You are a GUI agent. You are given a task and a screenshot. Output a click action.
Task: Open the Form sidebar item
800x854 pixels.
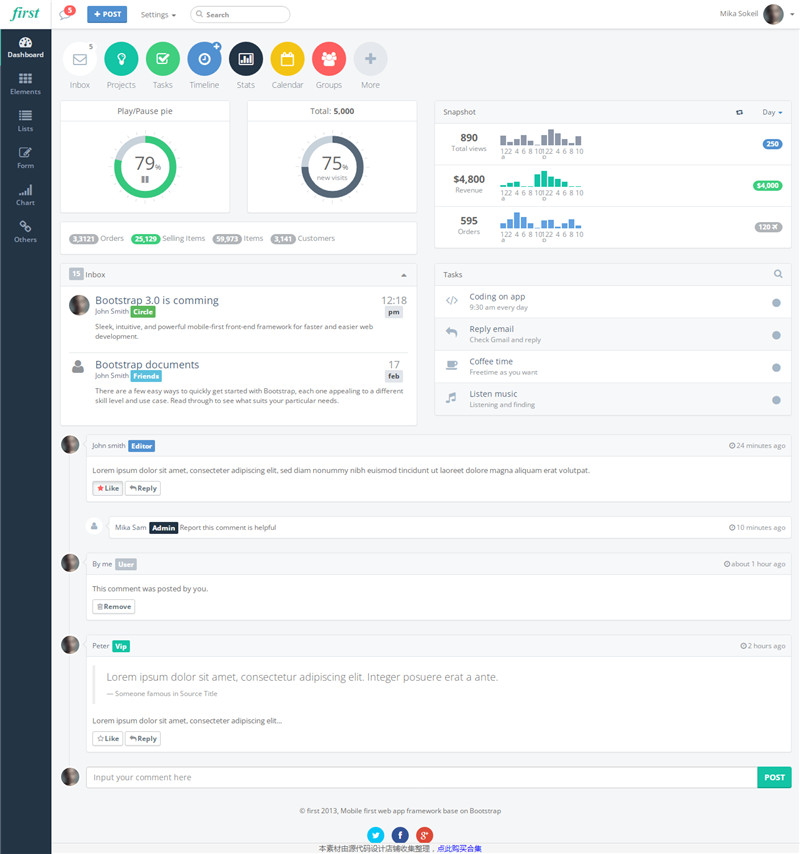tap(26, 158)
